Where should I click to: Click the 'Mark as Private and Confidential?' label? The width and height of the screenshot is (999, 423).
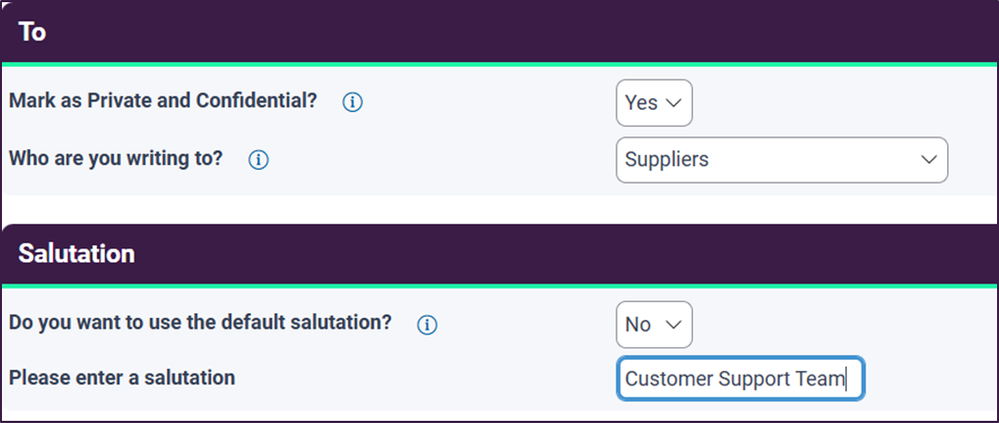pyautogui.click(x=163, y=101)
